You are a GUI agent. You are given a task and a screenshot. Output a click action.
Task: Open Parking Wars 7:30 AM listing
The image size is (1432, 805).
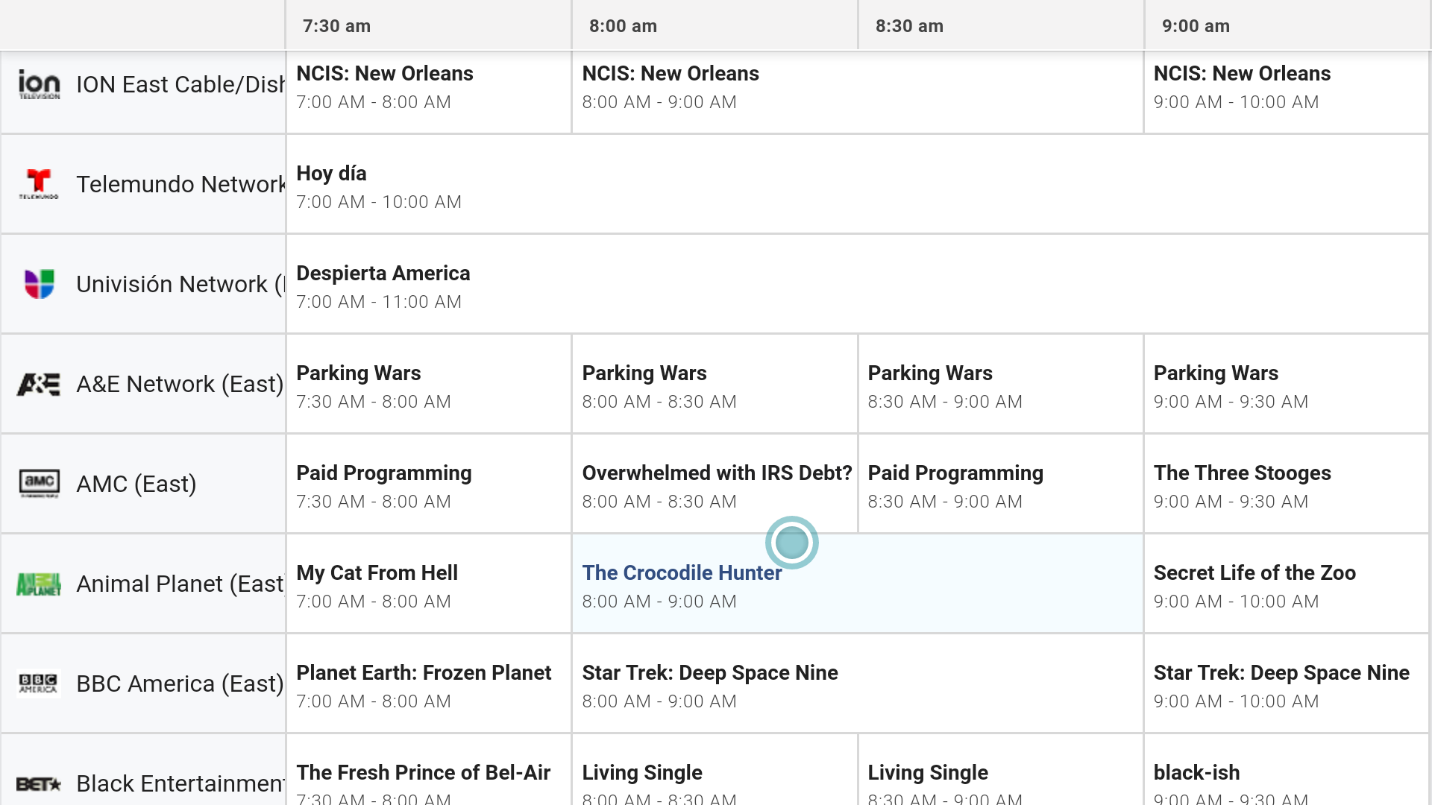click(x=428, y=384)
